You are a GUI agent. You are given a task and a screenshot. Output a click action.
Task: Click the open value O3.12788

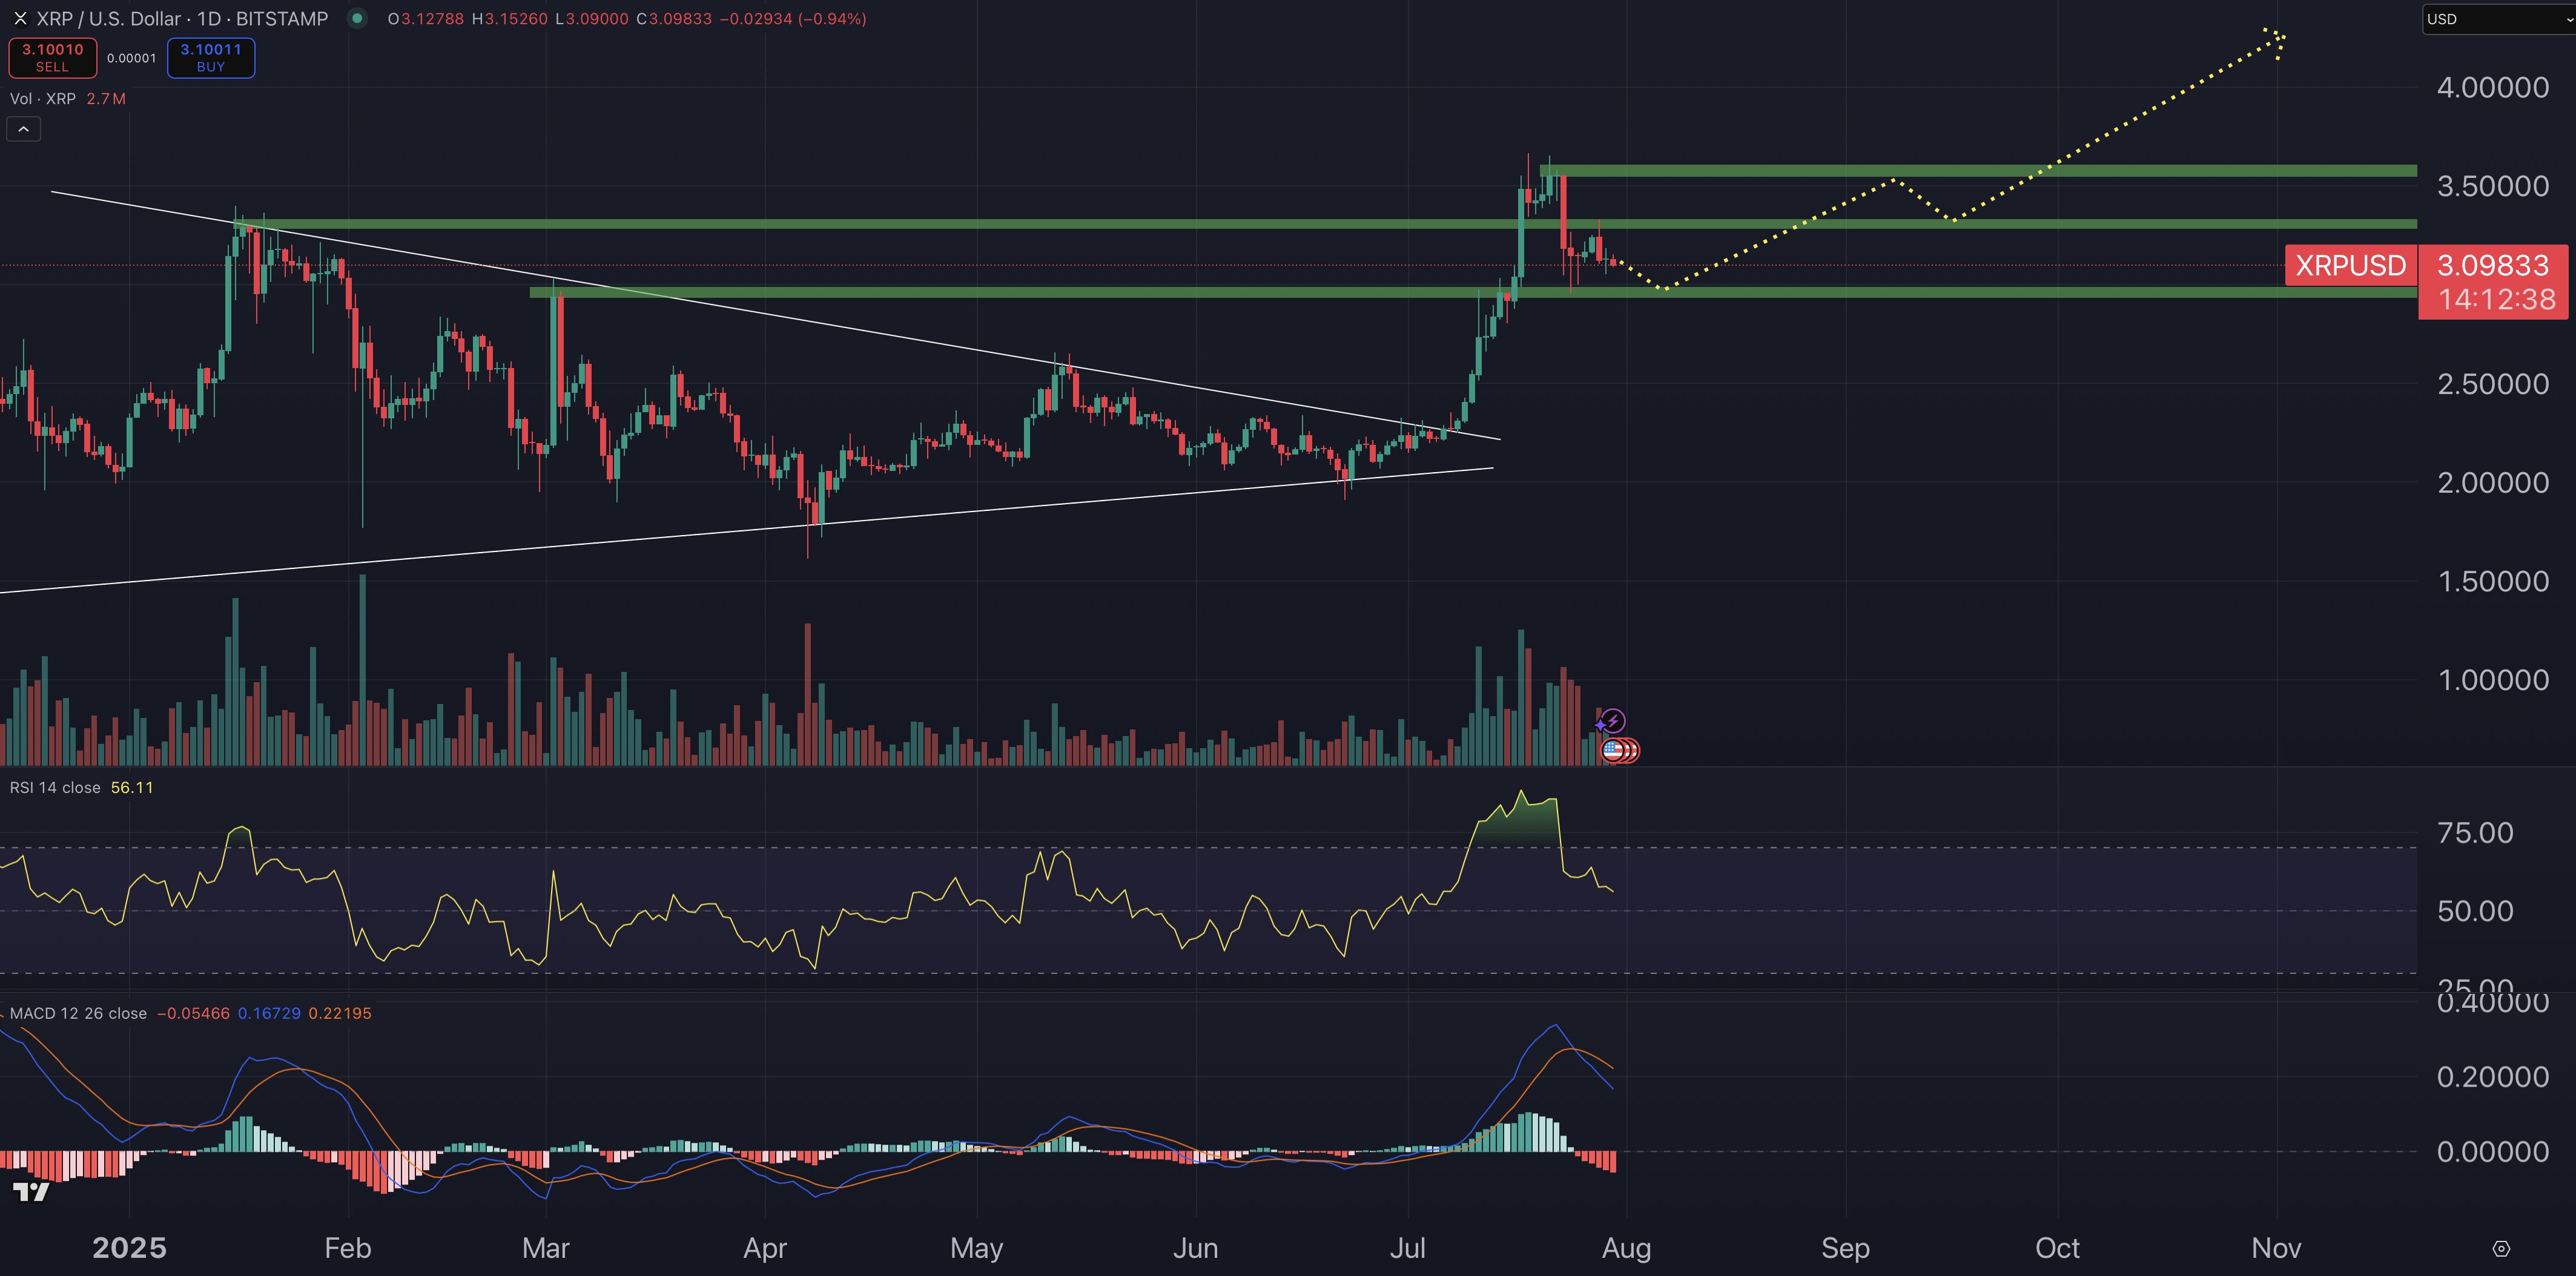pyautogui.click(x=426, y=19)
